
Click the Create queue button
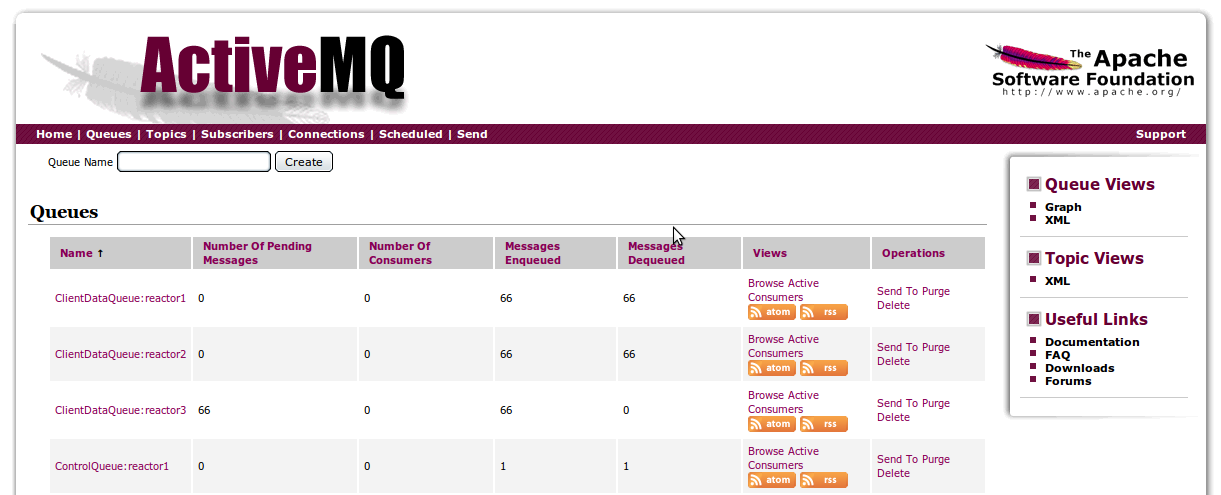tap(304, 162)
